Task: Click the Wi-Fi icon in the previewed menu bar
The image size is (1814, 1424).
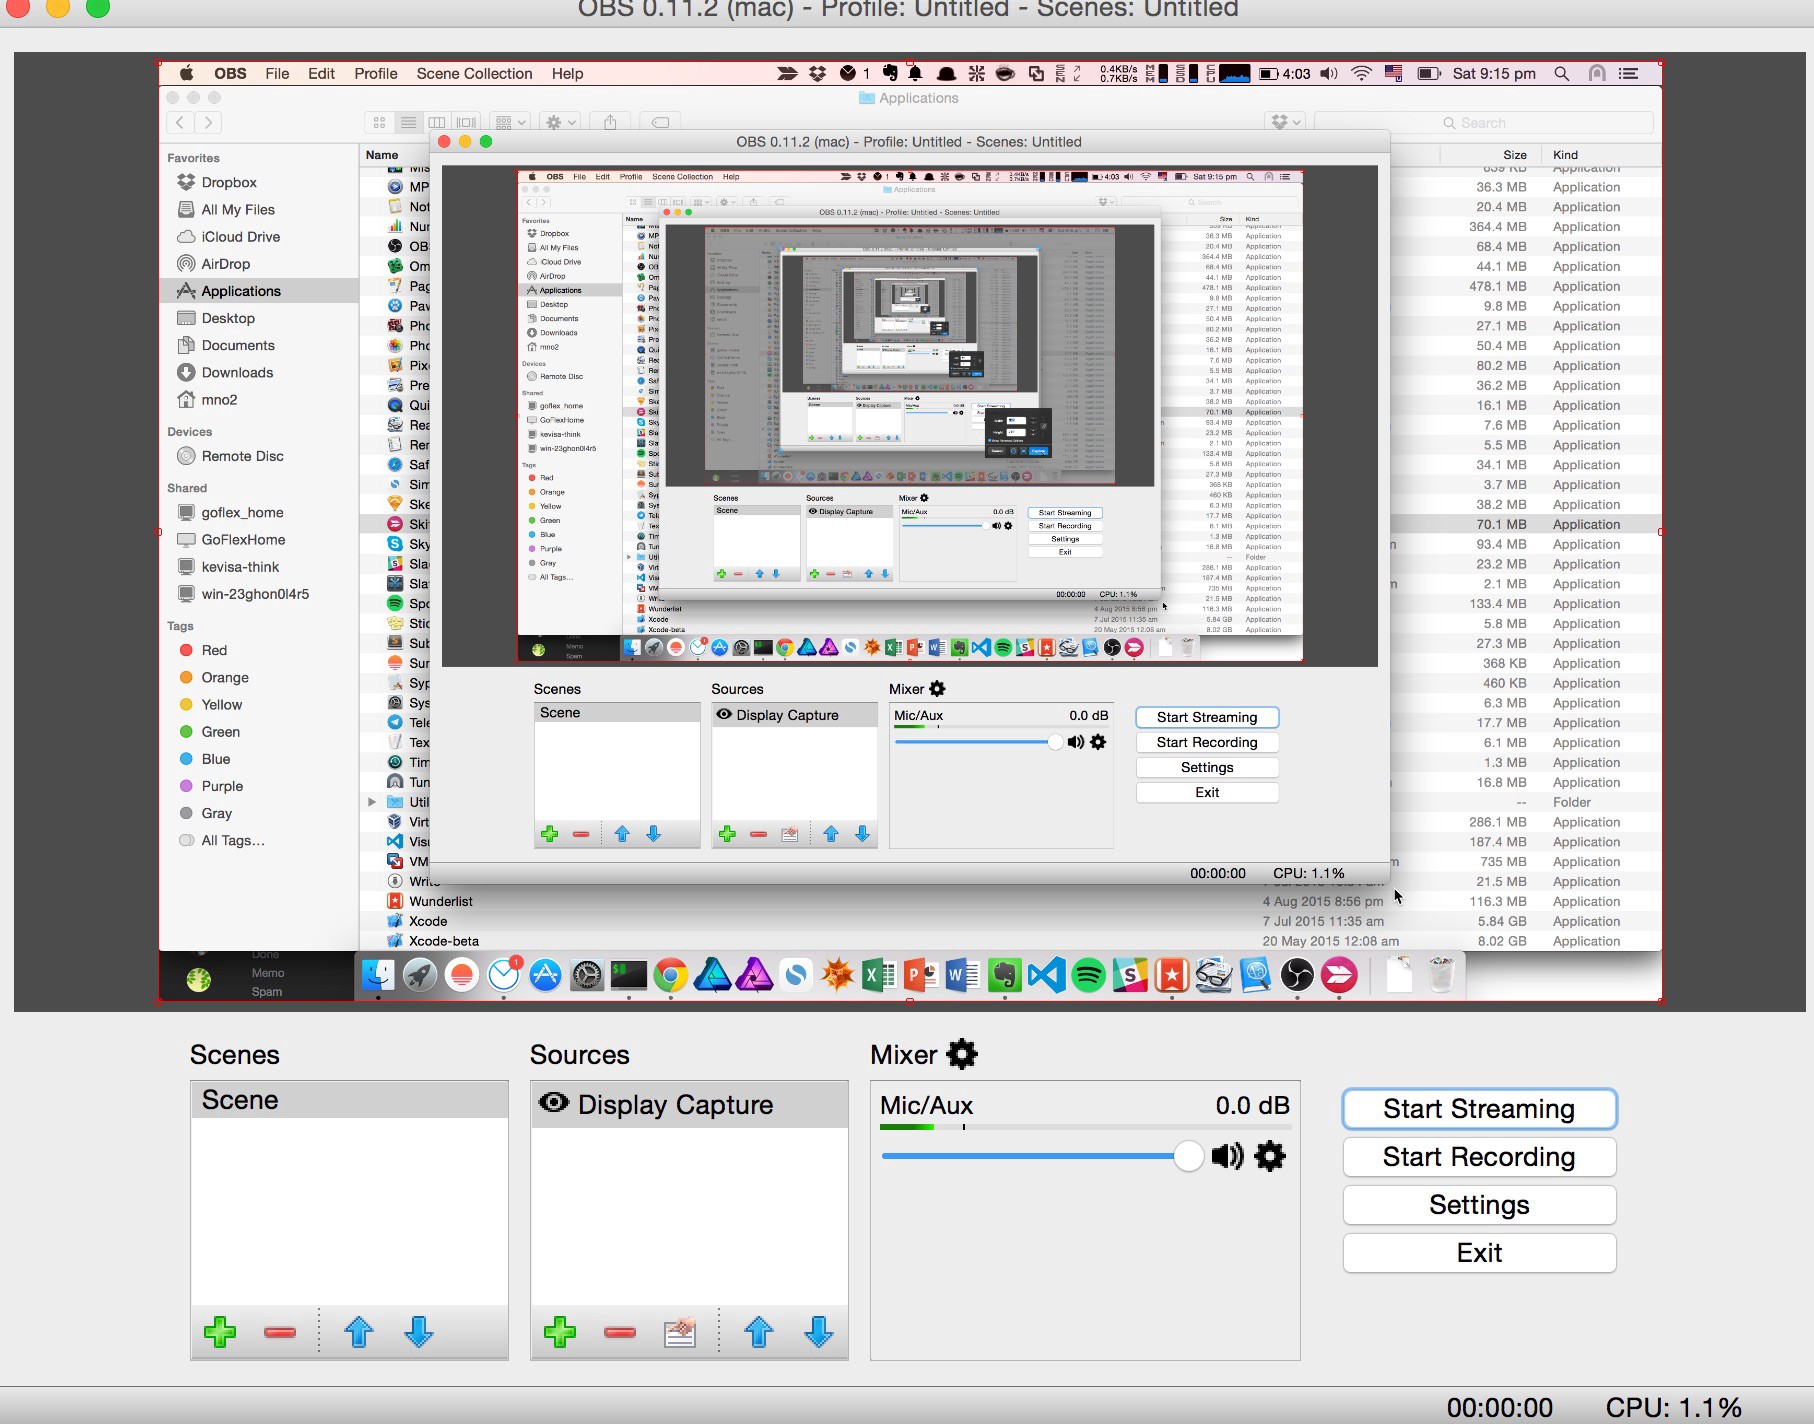Action: 1361,73
